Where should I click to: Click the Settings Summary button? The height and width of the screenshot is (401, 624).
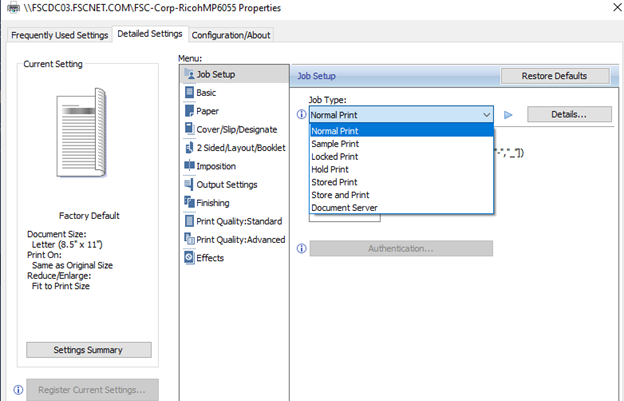(x=88, y=350)
